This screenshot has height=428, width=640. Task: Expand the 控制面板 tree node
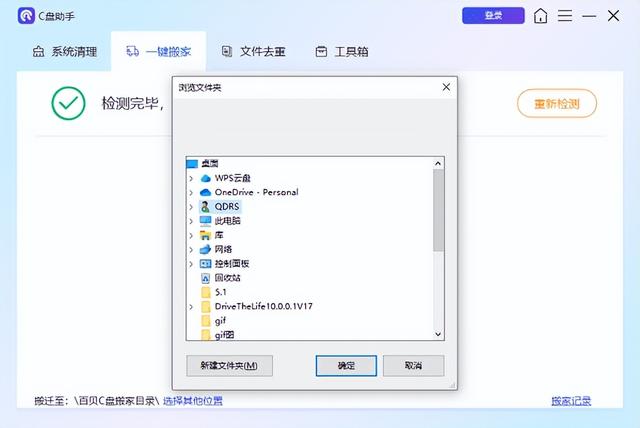191,264
